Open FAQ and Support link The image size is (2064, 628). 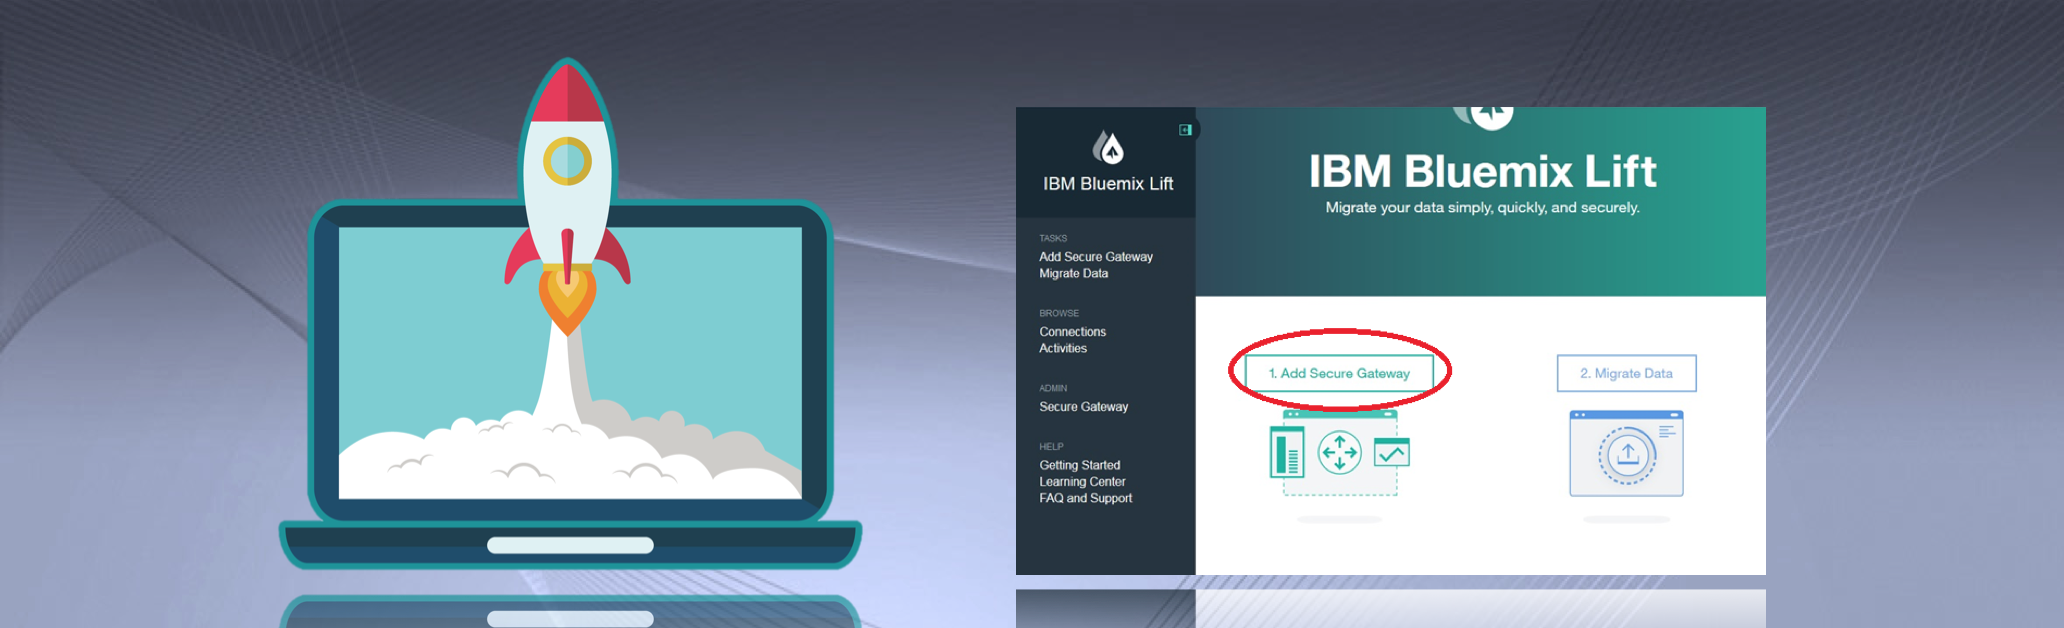pos(1085,499)
